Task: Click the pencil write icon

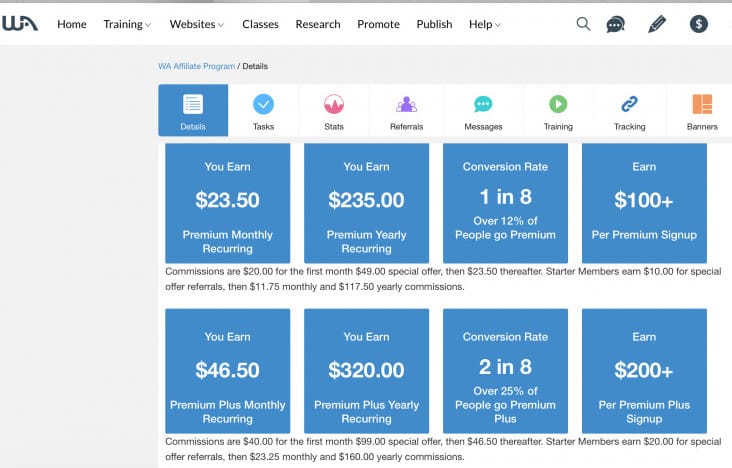Action: (x=657, y=24)
